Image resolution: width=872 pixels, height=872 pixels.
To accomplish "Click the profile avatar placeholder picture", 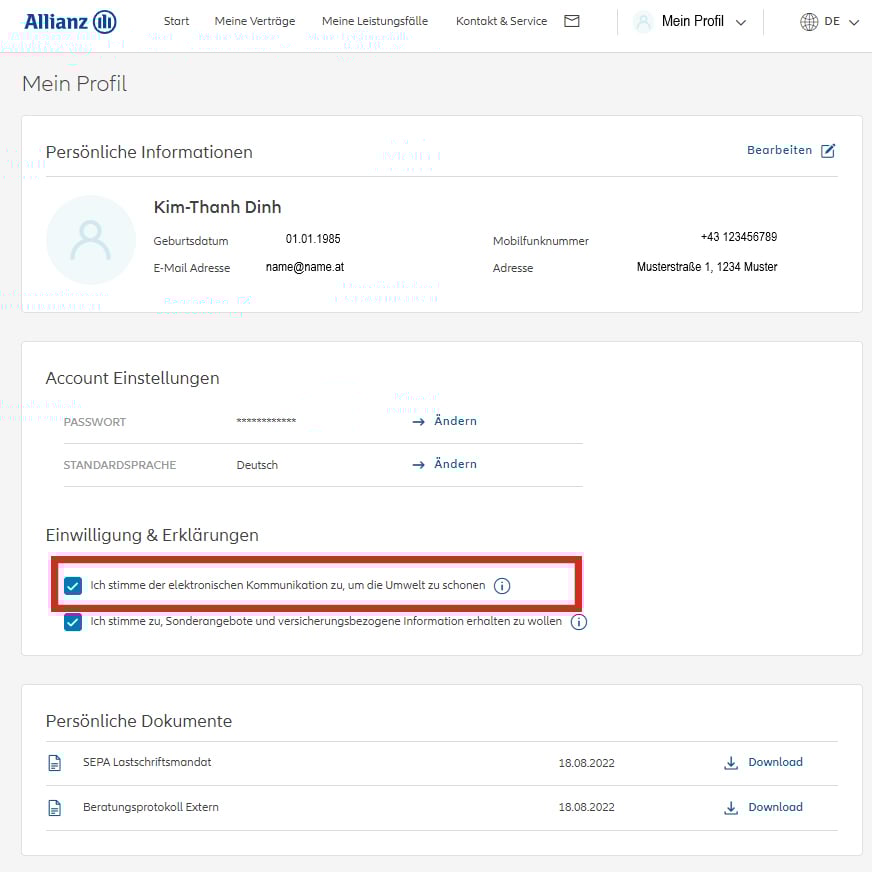I will (x=91, y=240).
